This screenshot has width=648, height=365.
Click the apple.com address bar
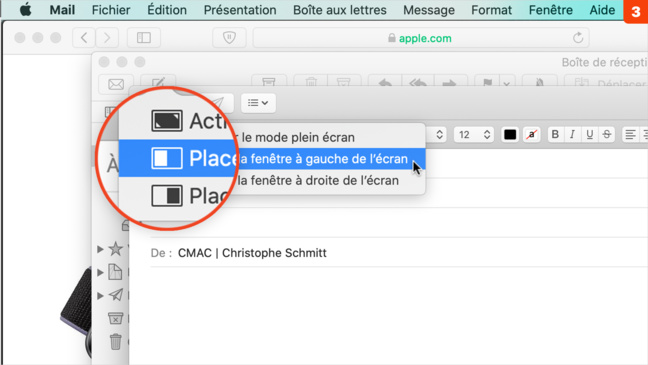(x=421, y=38)
